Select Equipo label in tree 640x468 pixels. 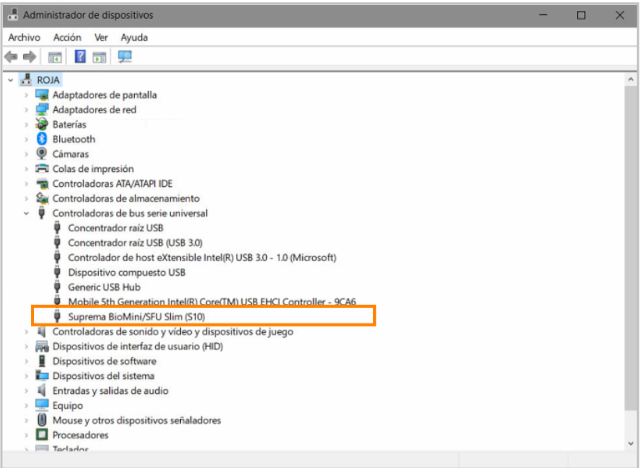click(68, 406)
